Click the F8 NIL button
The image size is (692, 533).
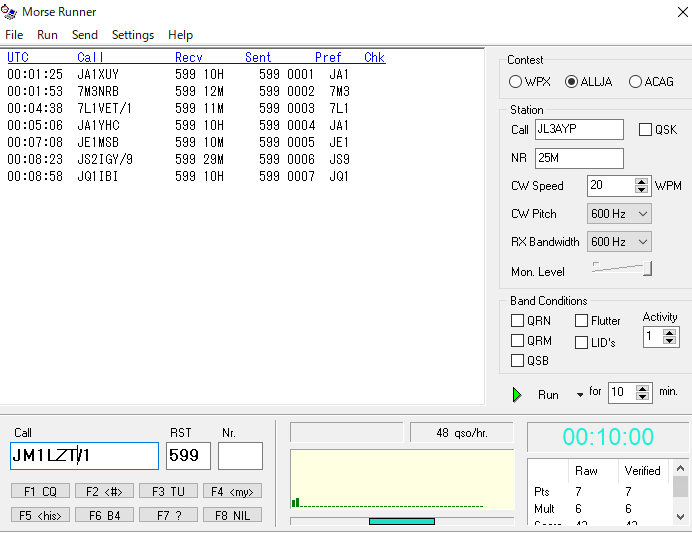click(232, 515)
